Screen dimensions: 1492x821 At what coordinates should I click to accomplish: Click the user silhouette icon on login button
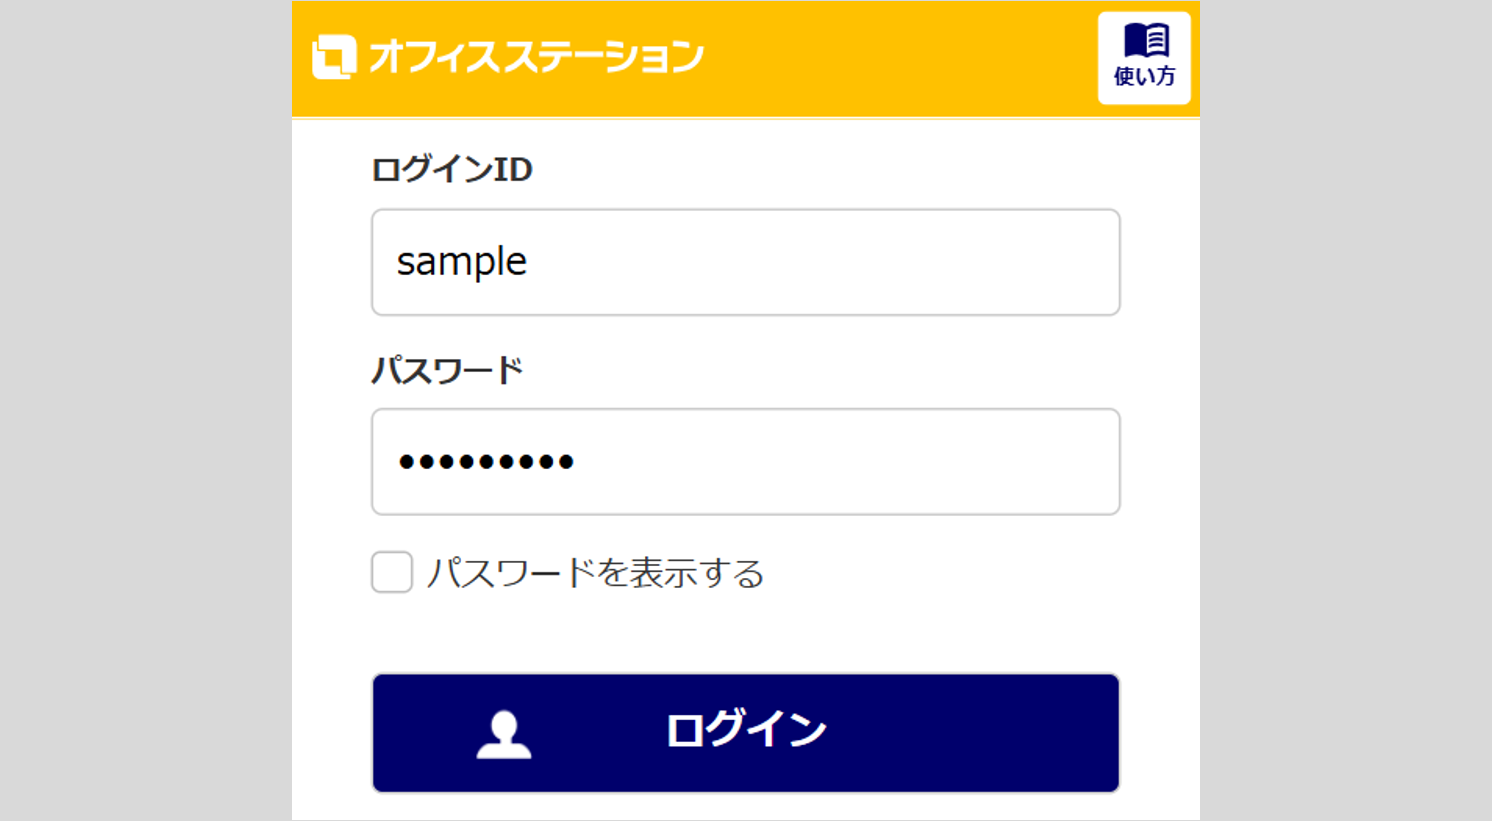(504, 734)
